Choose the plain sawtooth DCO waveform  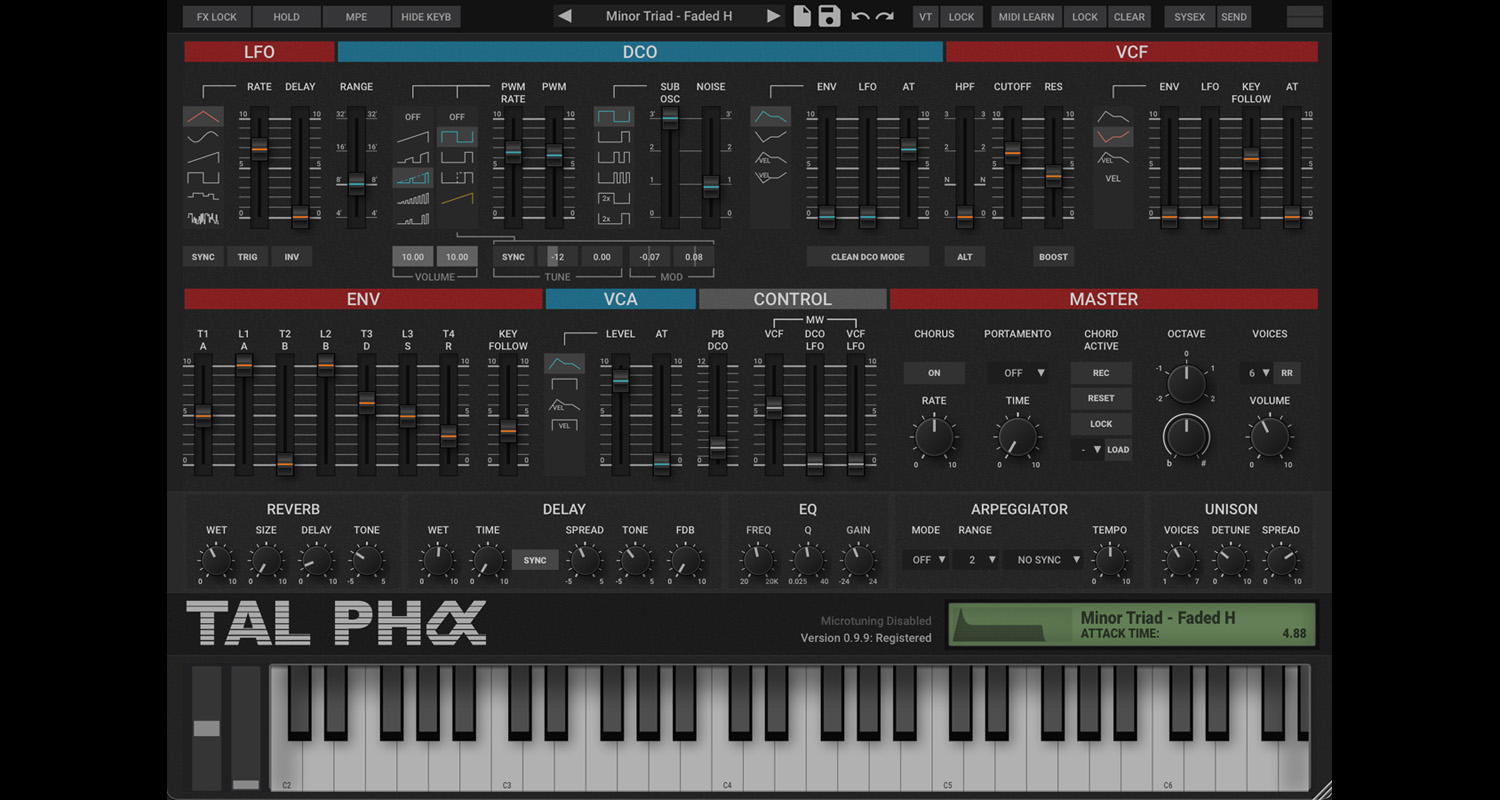(413, 137)
